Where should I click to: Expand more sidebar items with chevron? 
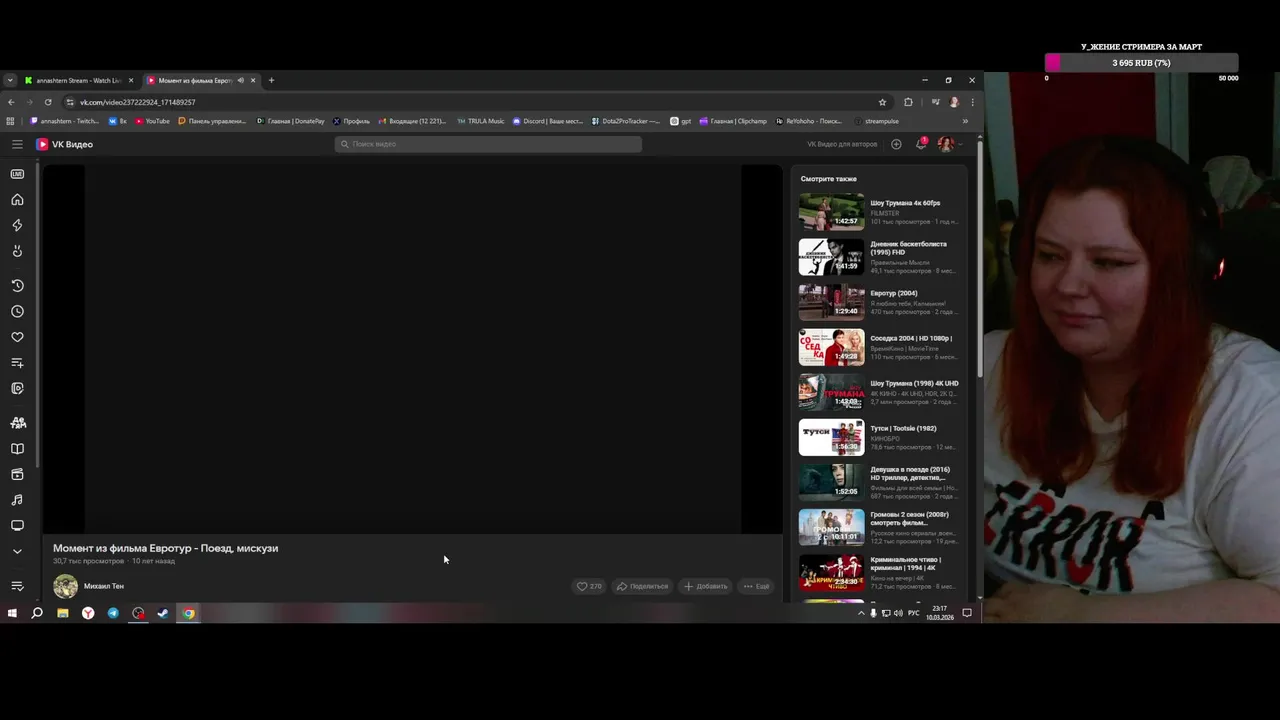click(x=17, y=551)
